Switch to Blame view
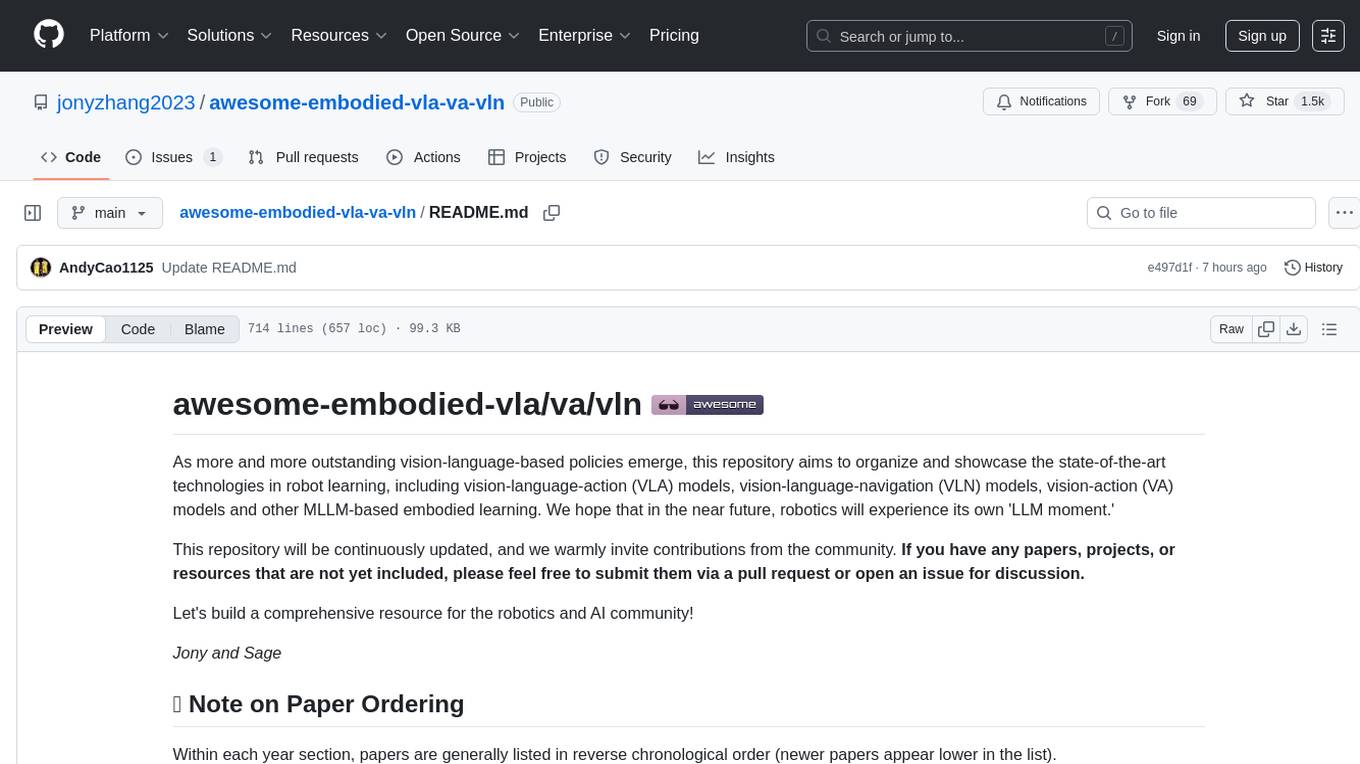The image size is (1360, 764). 204,329
